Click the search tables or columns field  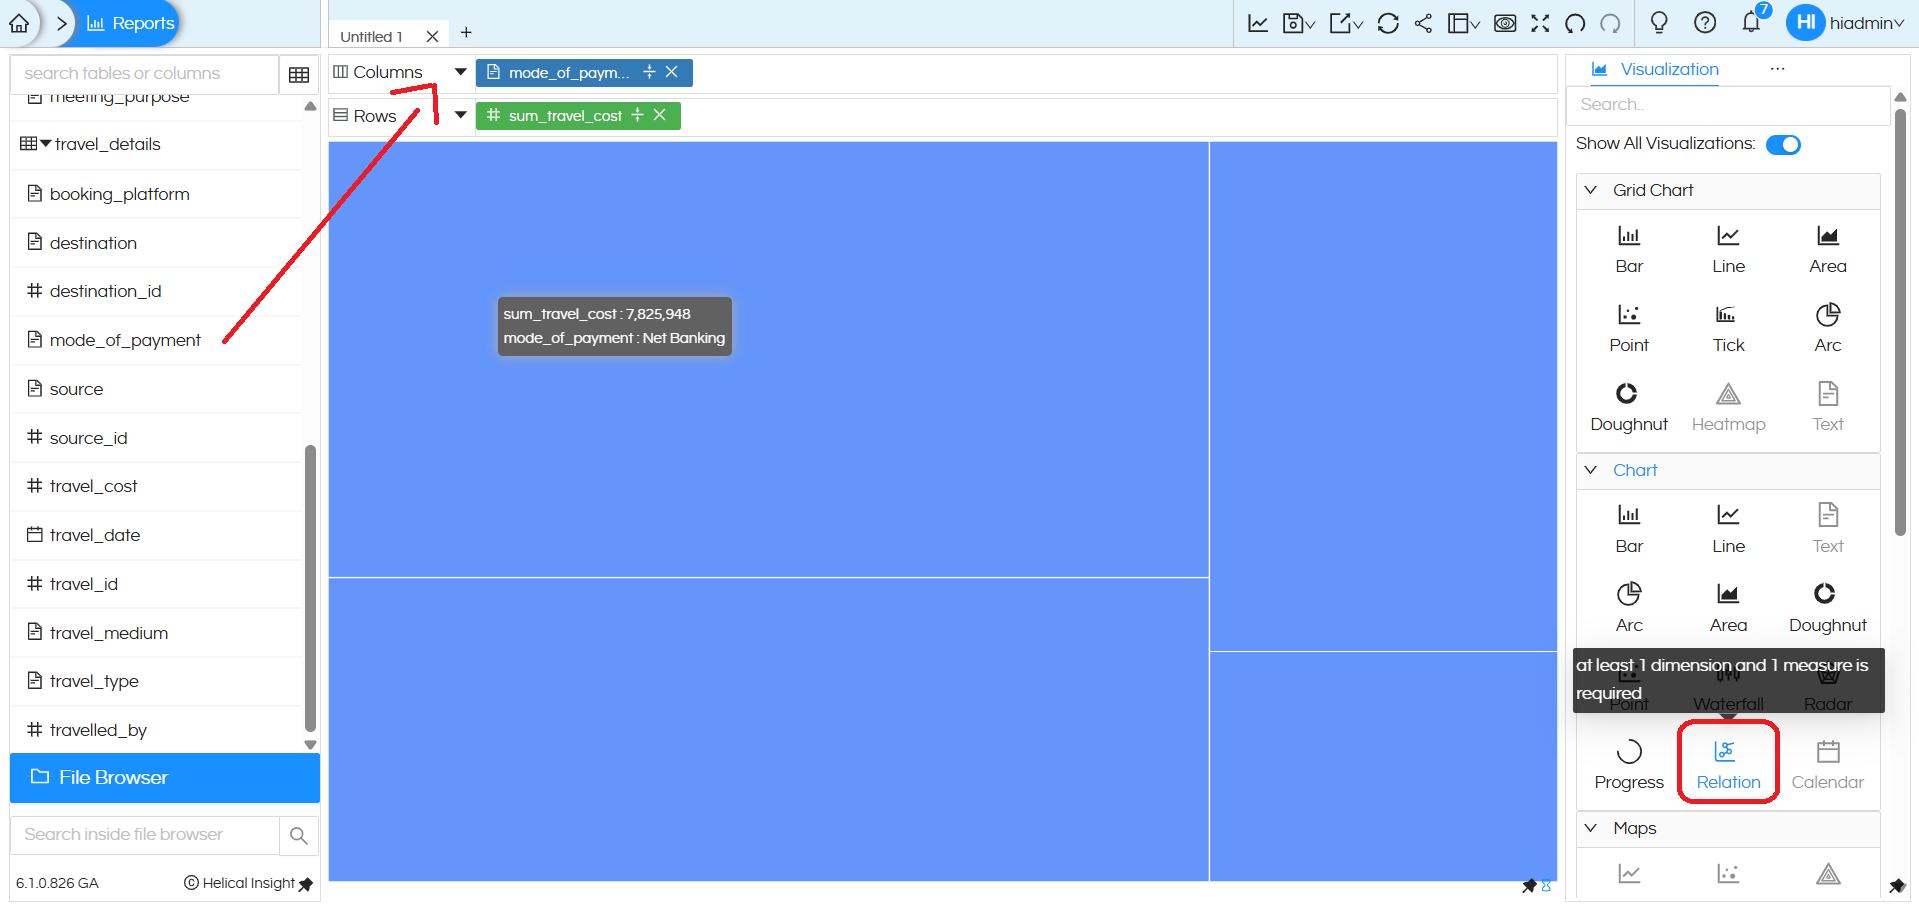pyautogui.click(x=144, y=74)
